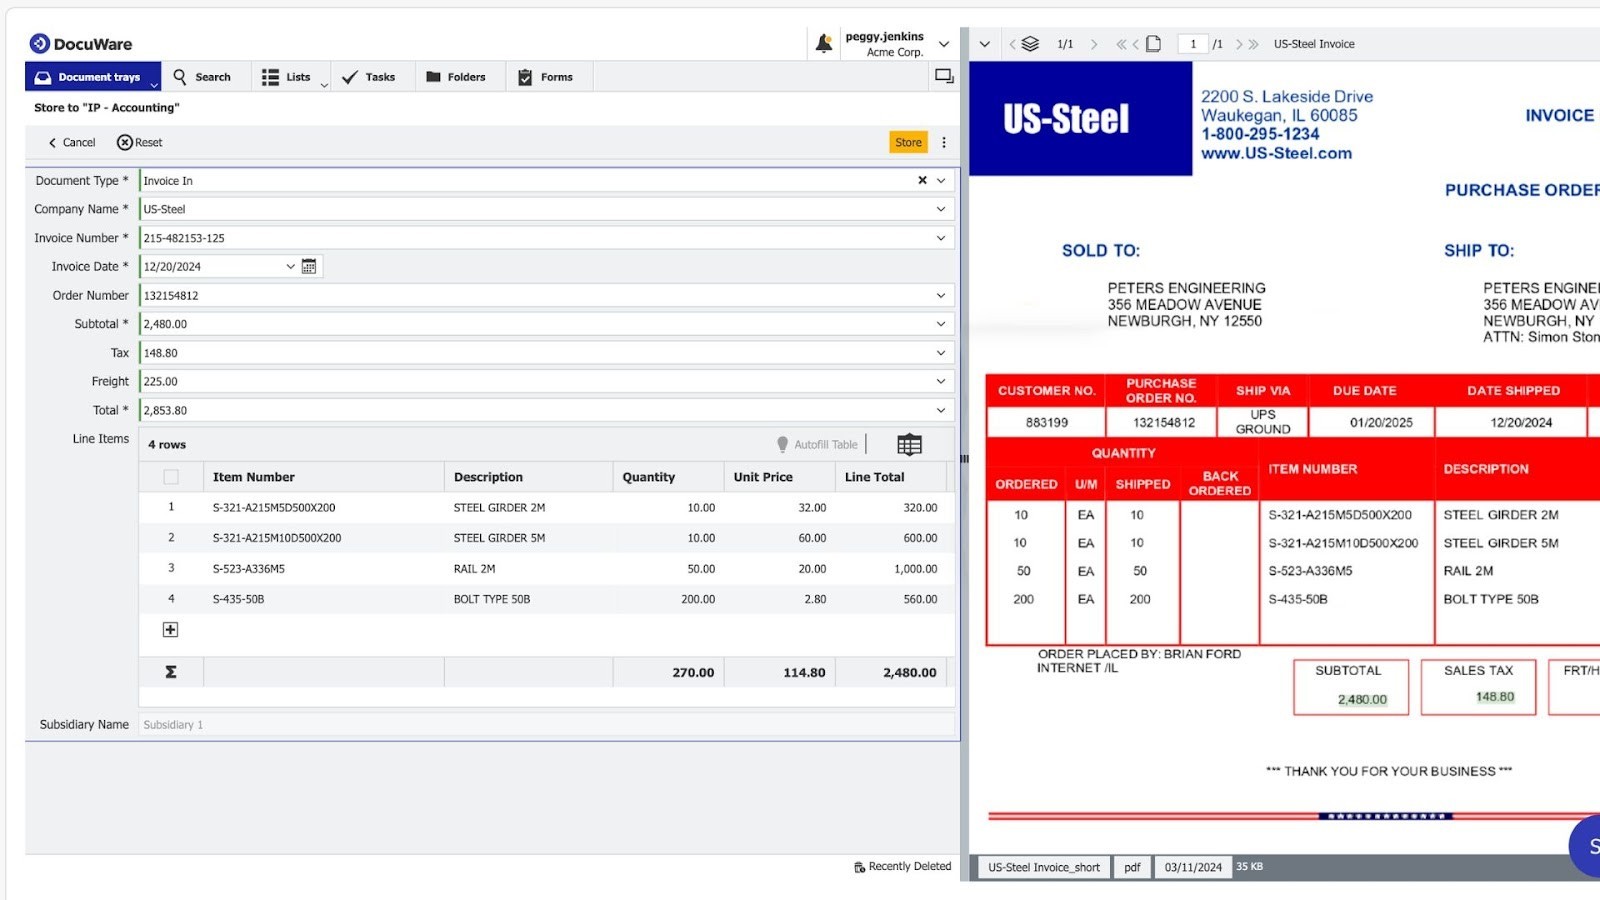
Task: Click the add row plus icon under line items
Action: (170, 629)
